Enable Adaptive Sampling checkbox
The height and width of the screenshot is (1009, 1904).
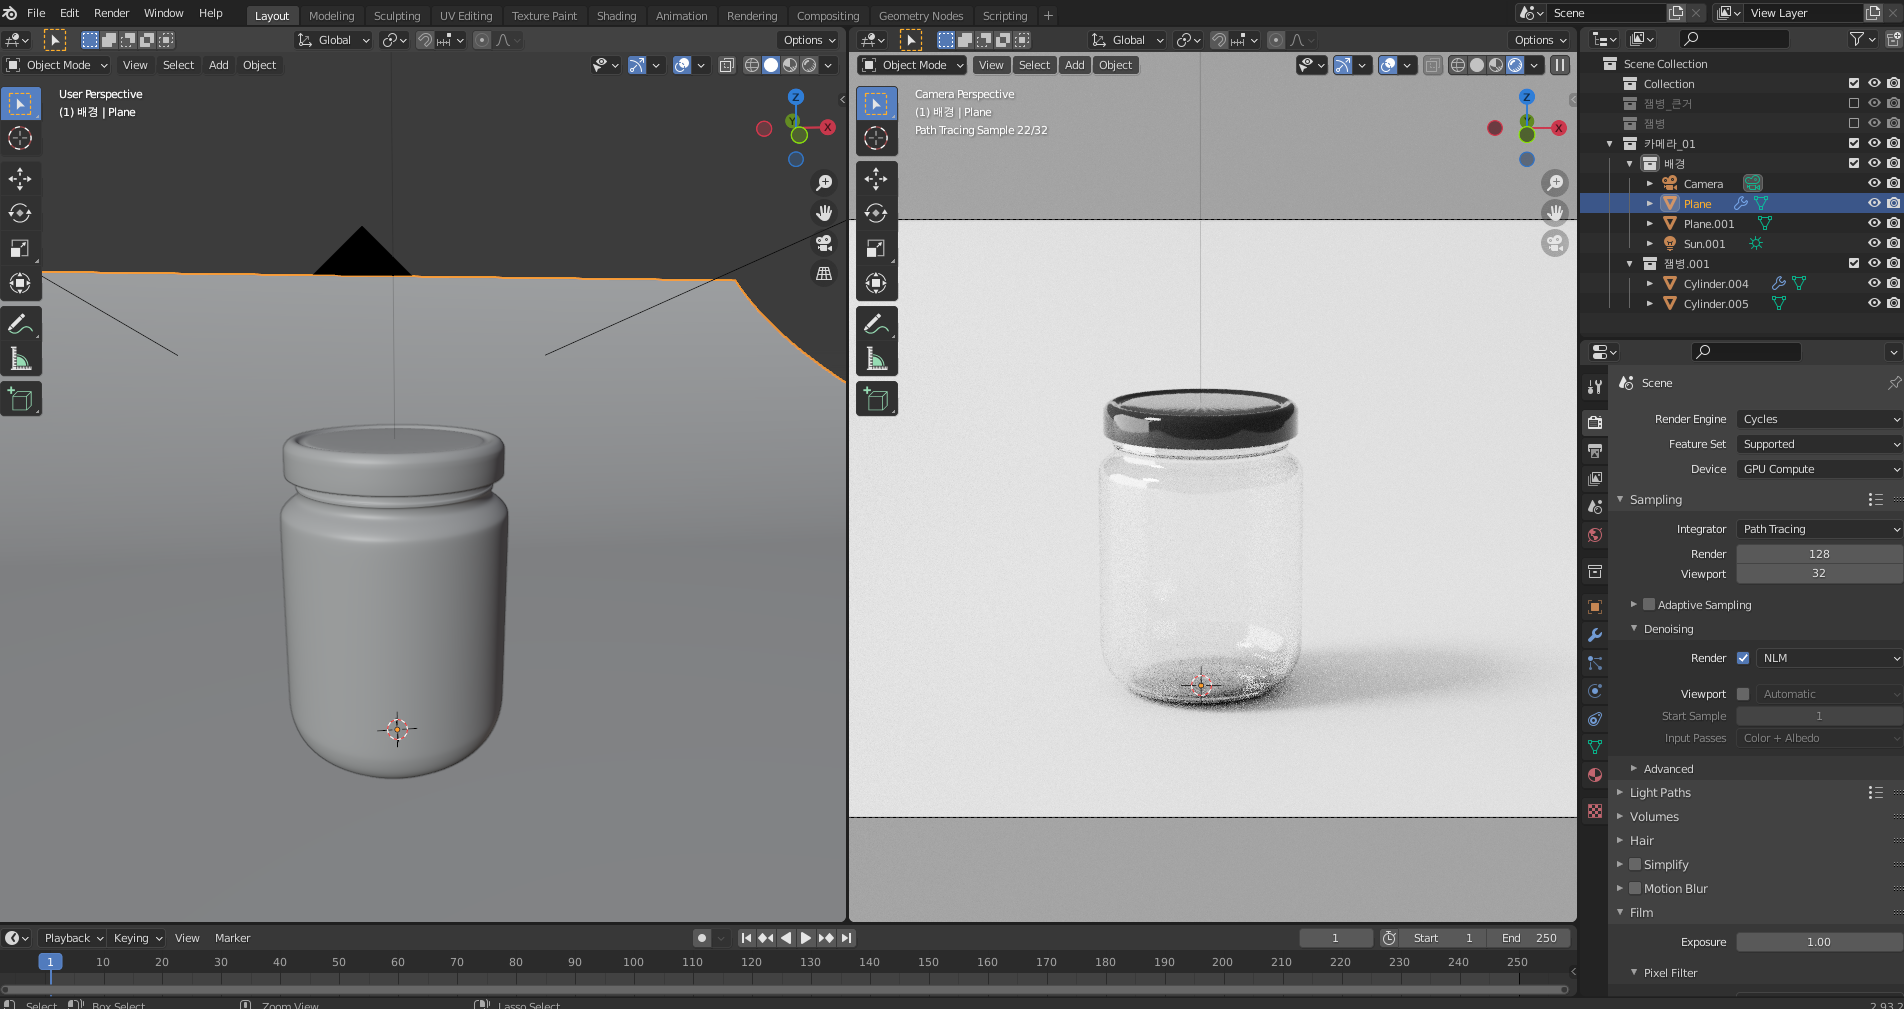[x=1649, y=604]
